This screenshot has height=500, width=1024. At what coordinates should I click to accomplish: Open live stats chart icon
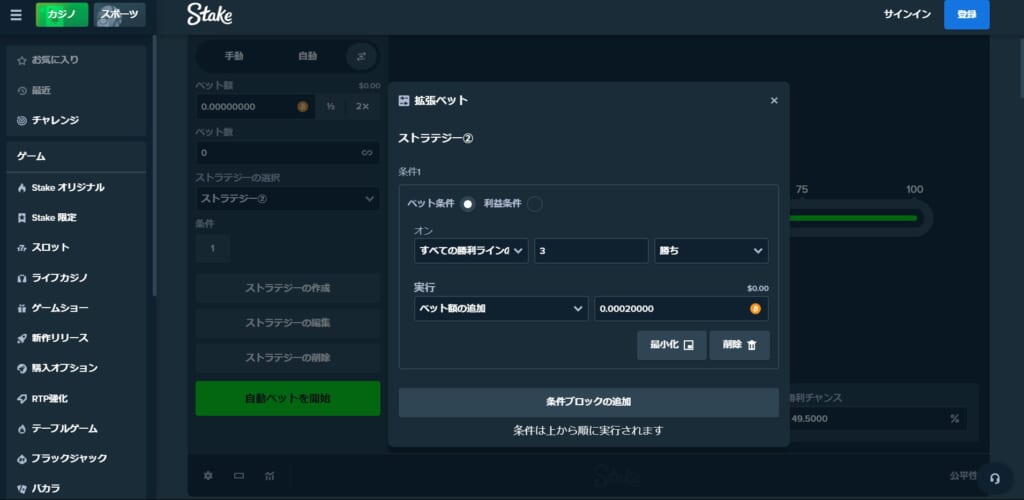tap(270, 476)
